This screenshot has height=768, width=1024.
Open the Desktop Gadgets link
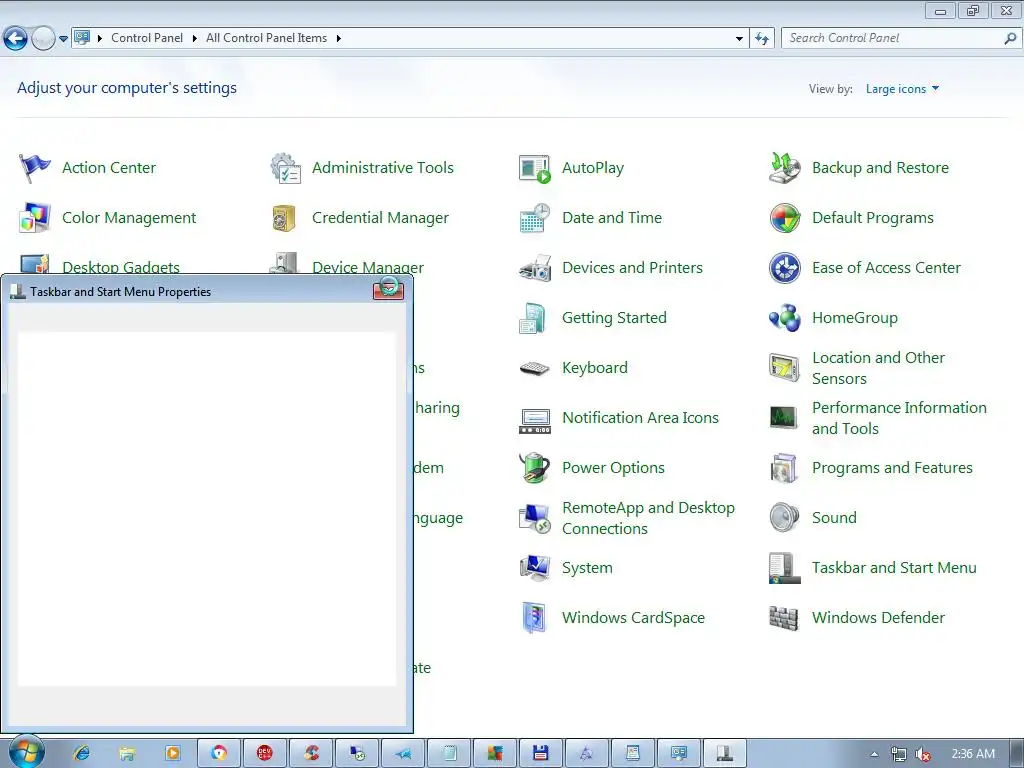point(121,267)
